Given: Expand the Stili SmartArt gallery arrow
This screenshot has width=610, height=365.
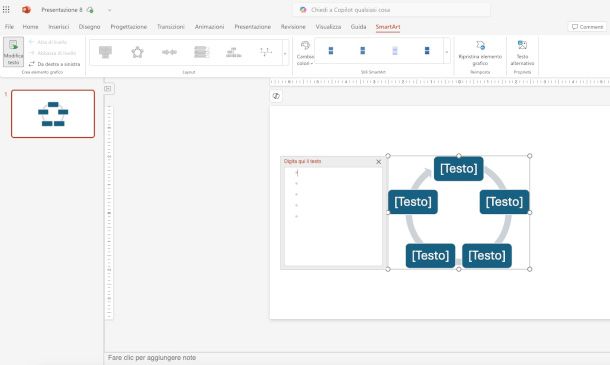Looking at the screenshot, I should click(447, 52).
